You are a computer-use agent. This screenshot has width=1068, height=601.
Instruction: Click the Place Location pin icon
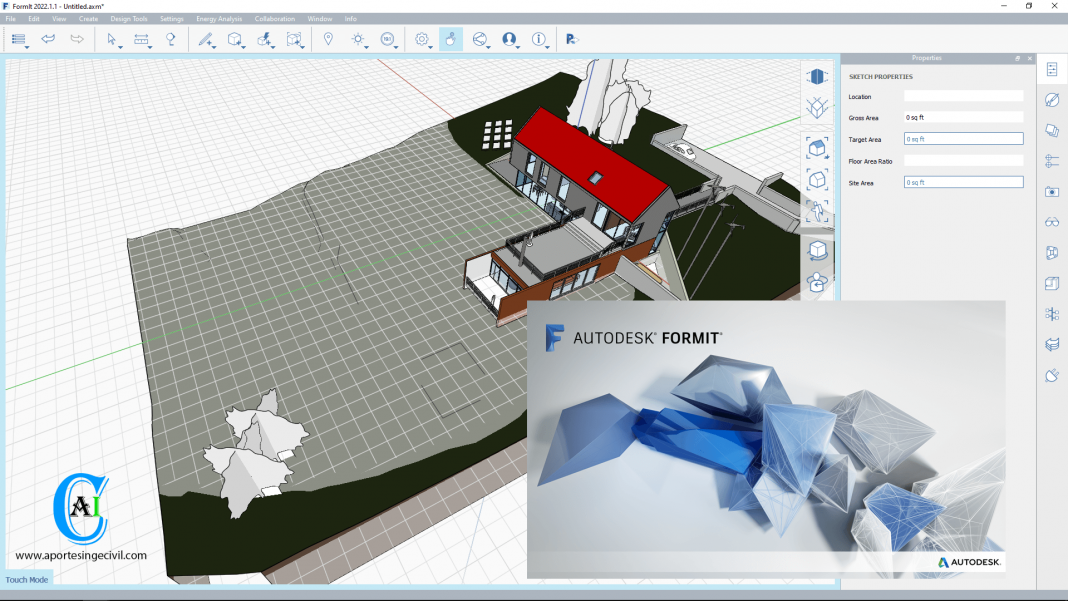click(329, 40)
